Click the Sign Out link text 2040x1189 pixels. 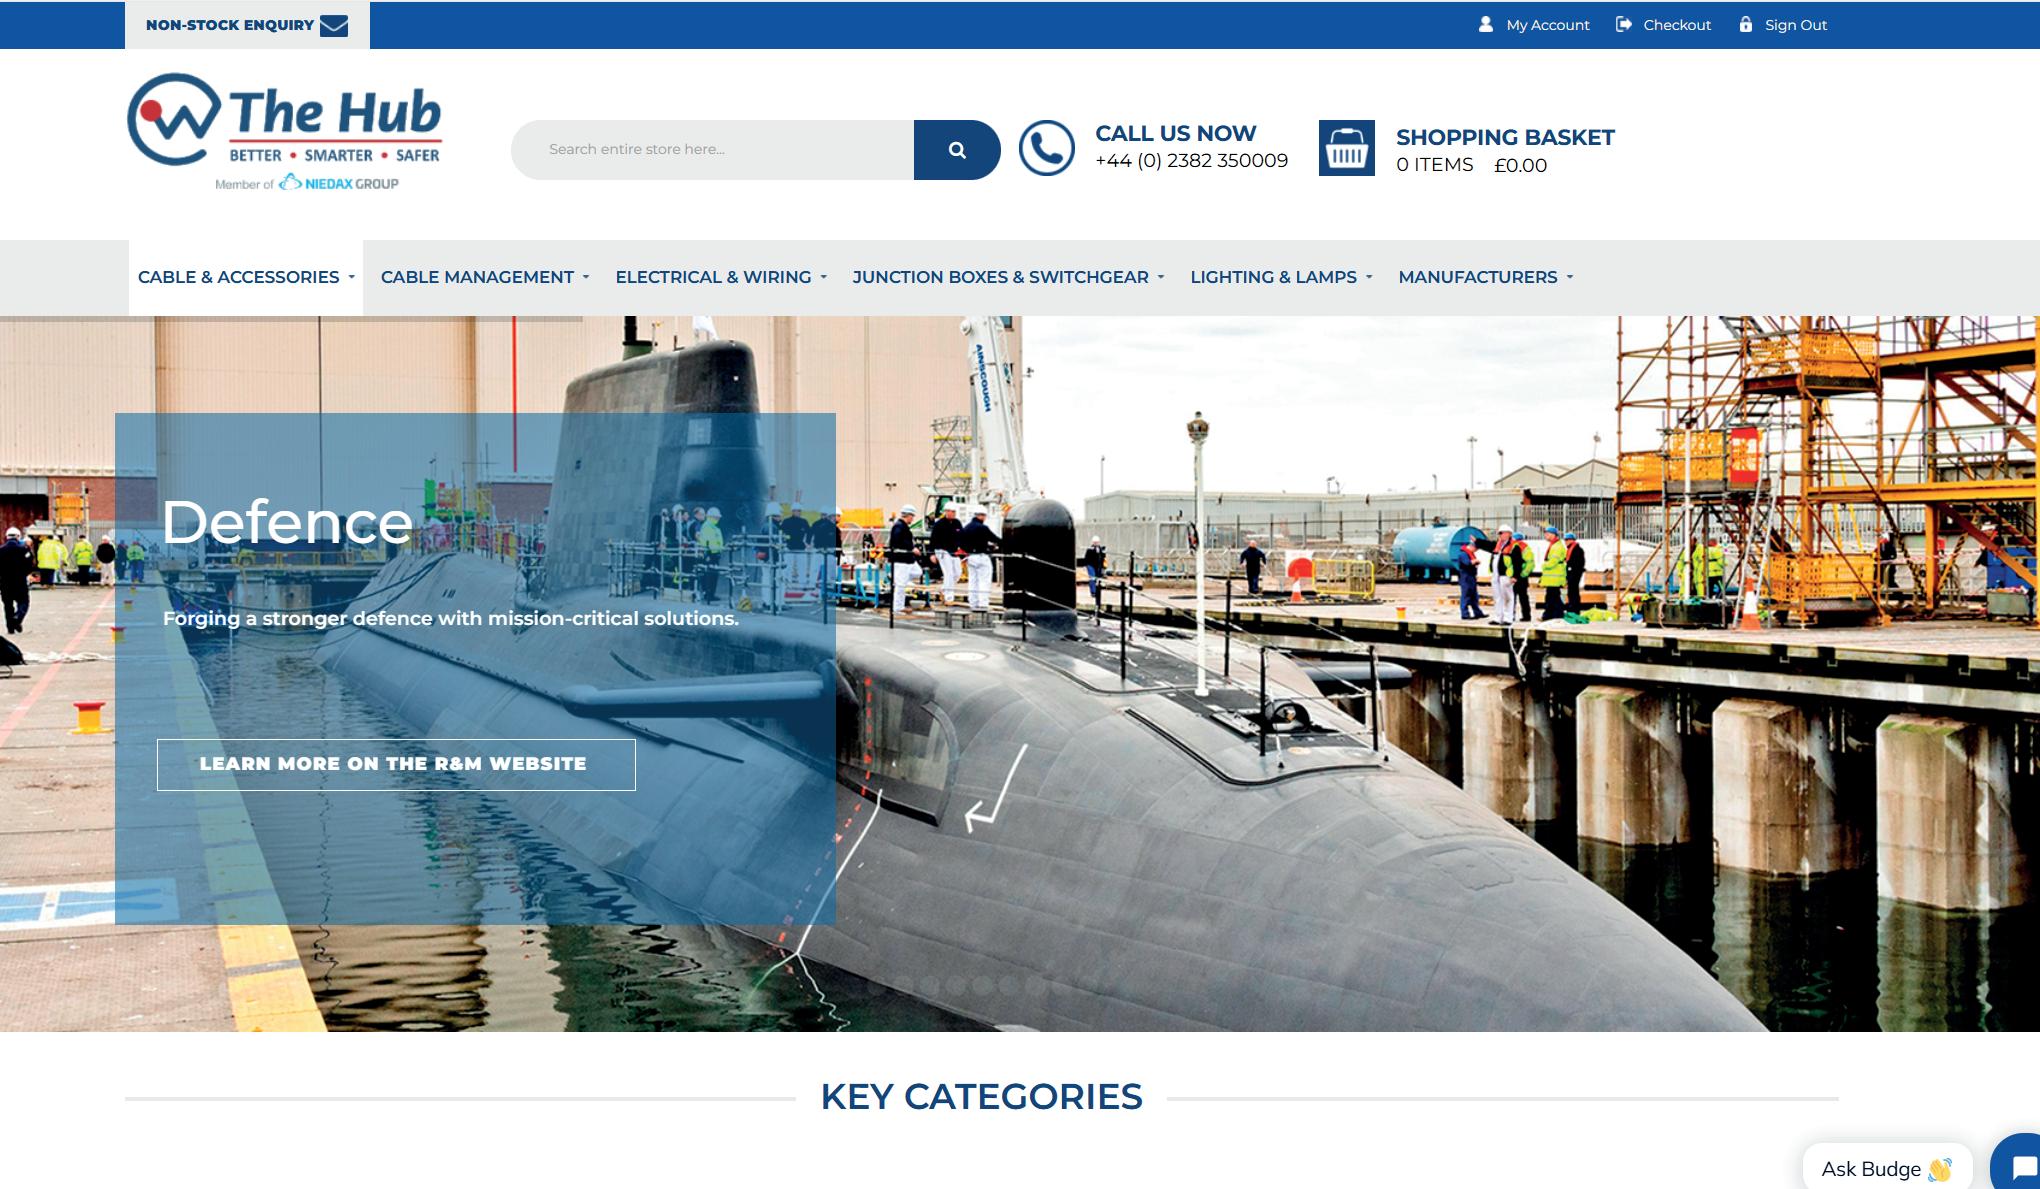click(x=1795, y=25)
